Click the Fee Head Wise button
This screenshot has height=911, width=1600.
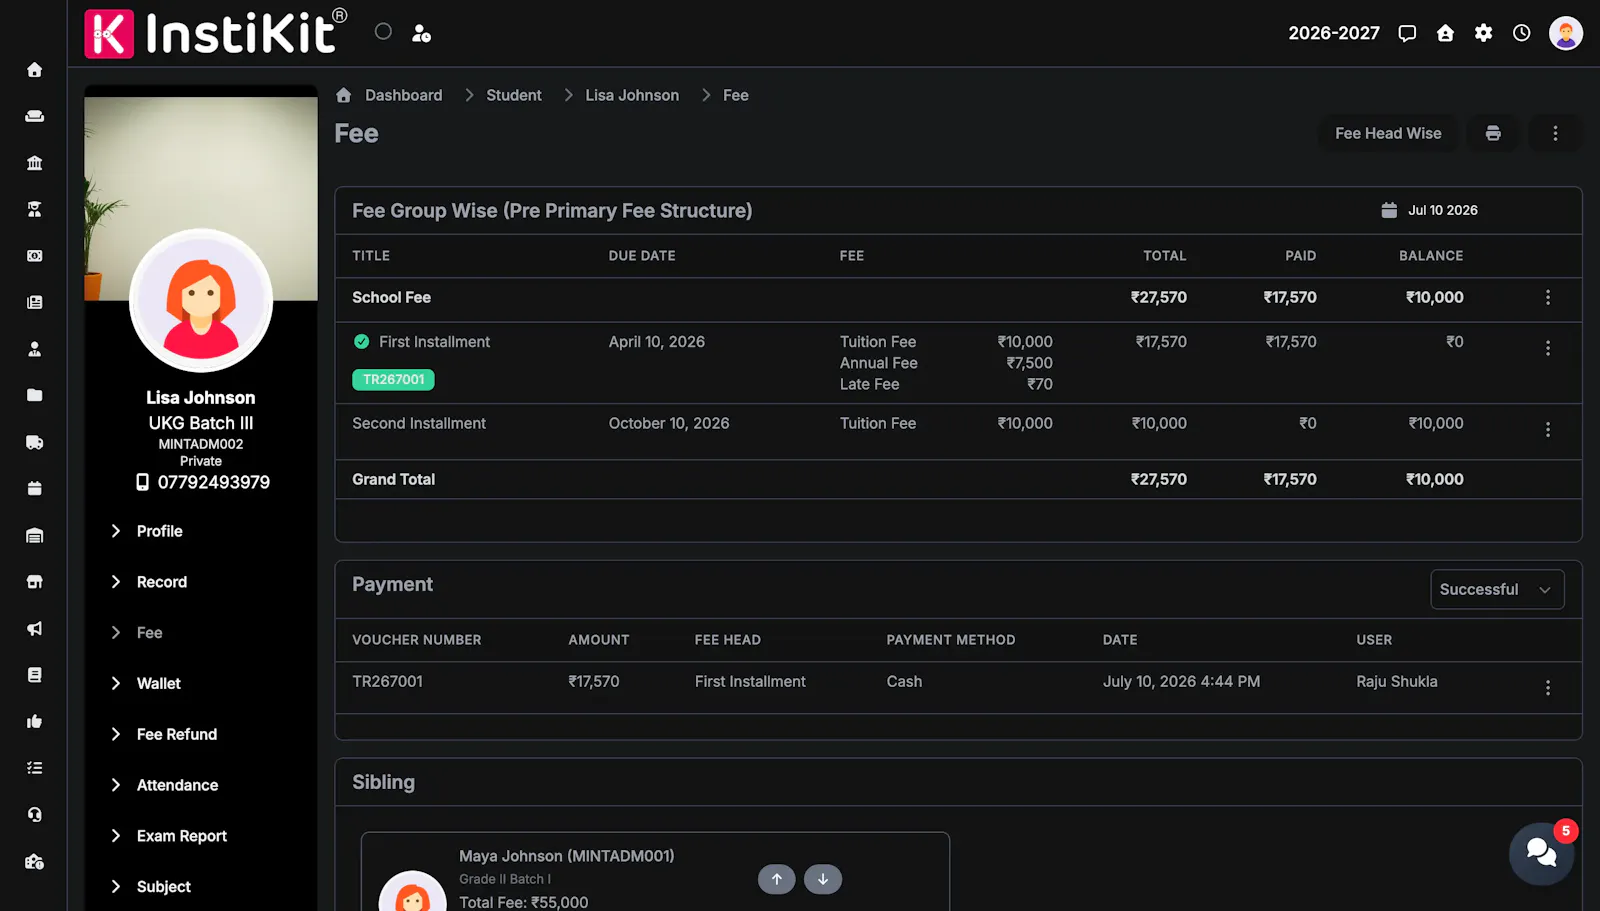tap(1388, 133)
